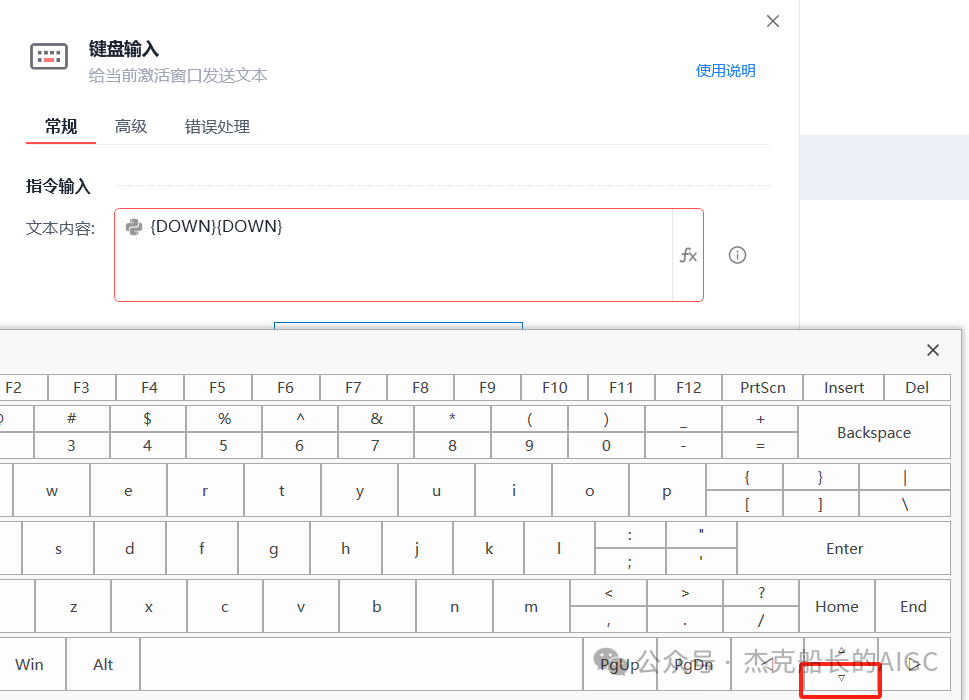
Task: Tap the PrtScn key
Action: coord(763,387)
